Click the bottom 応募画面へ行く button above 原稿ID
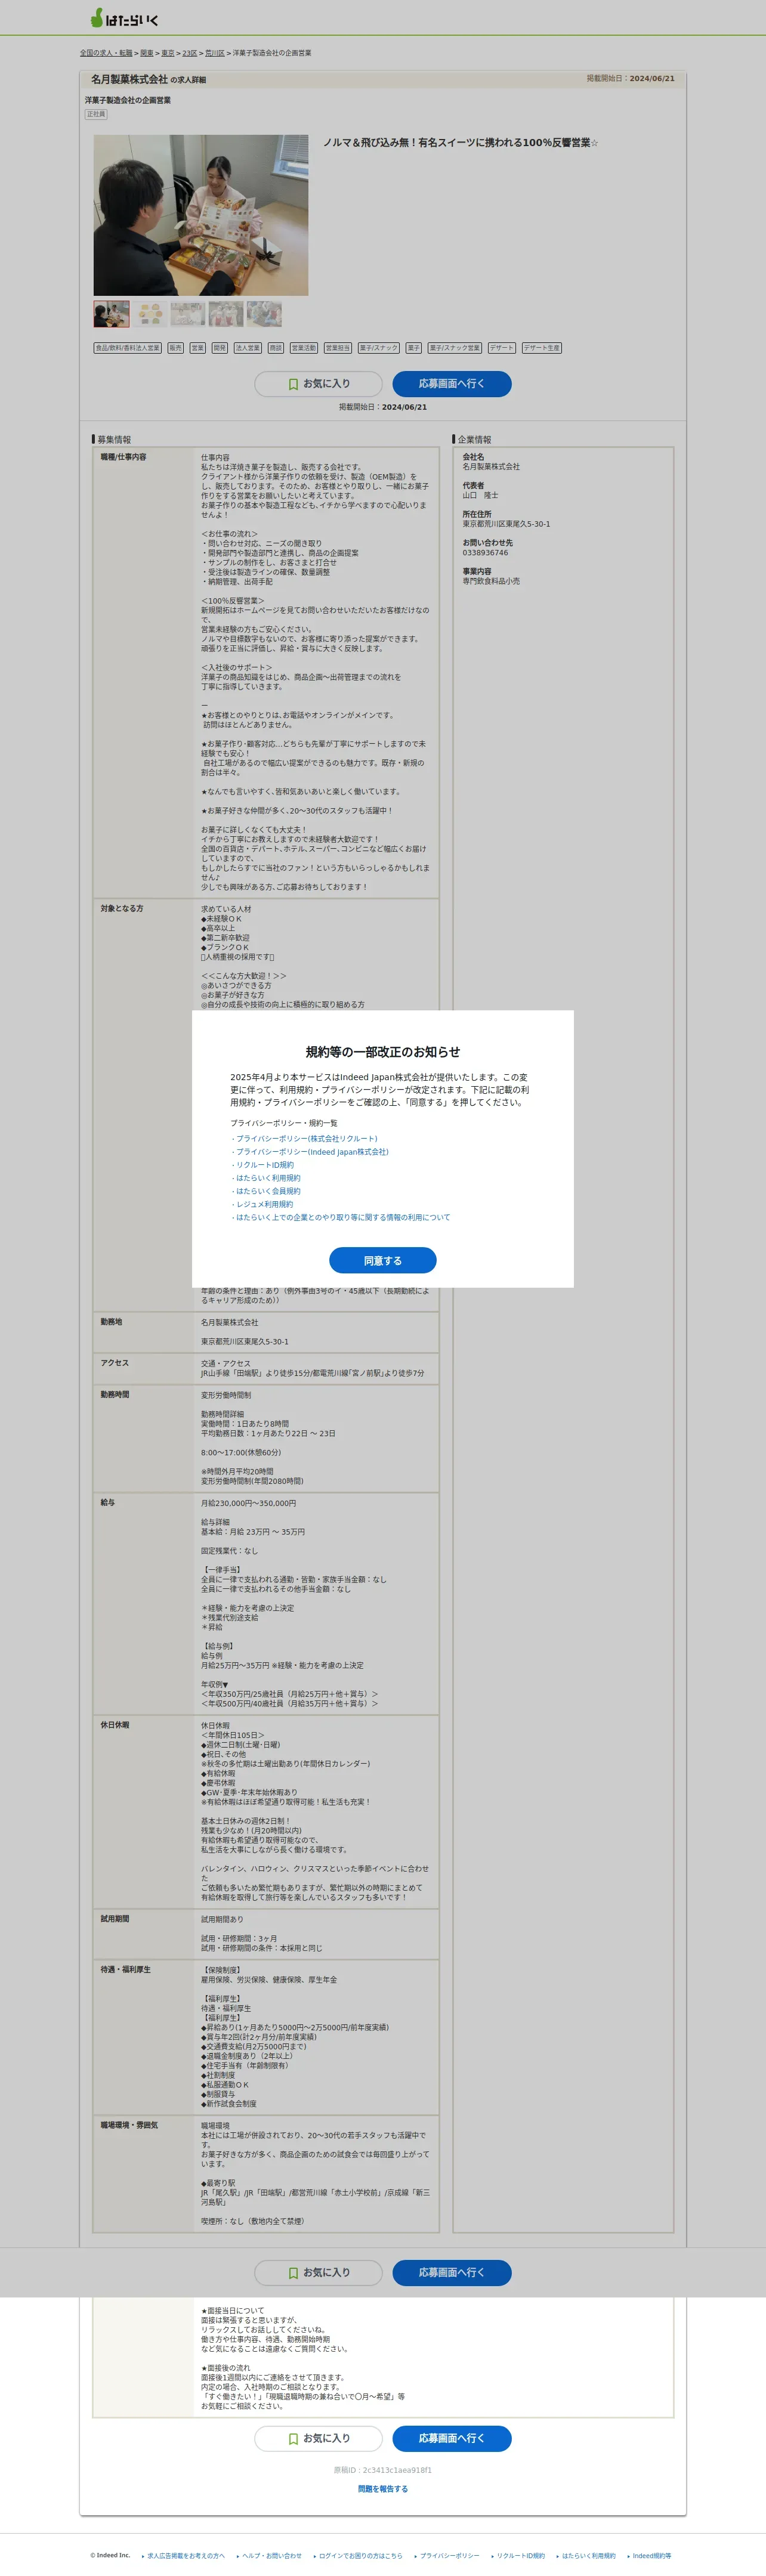Viewport: 766px width, 2576px height. pos(452,2438)
